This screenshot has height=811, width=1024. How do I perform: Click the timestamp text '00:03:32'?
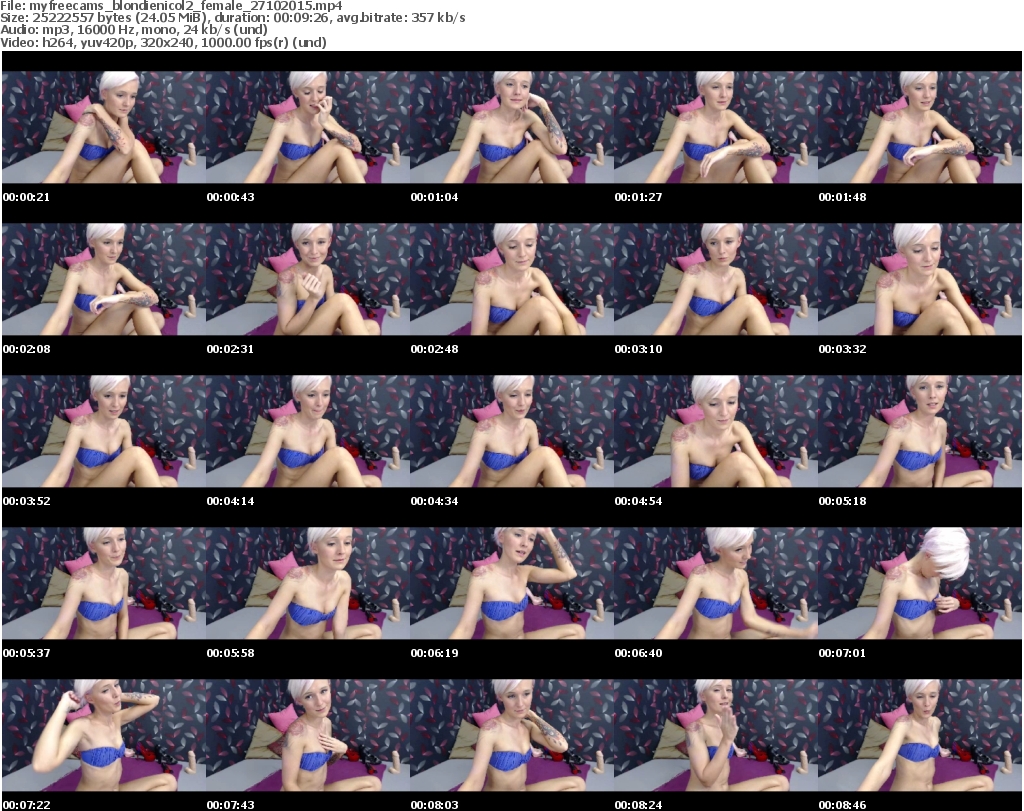pos(842,349)
